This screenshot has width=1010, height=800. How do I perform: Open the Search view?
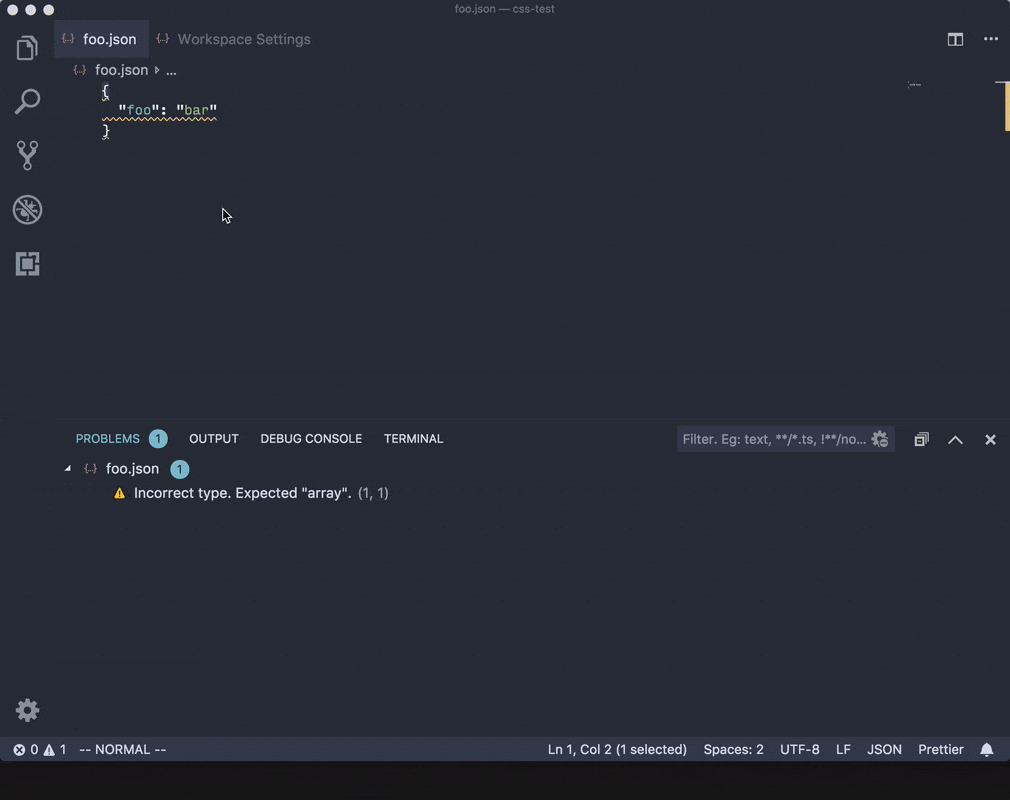pos(27,101)
